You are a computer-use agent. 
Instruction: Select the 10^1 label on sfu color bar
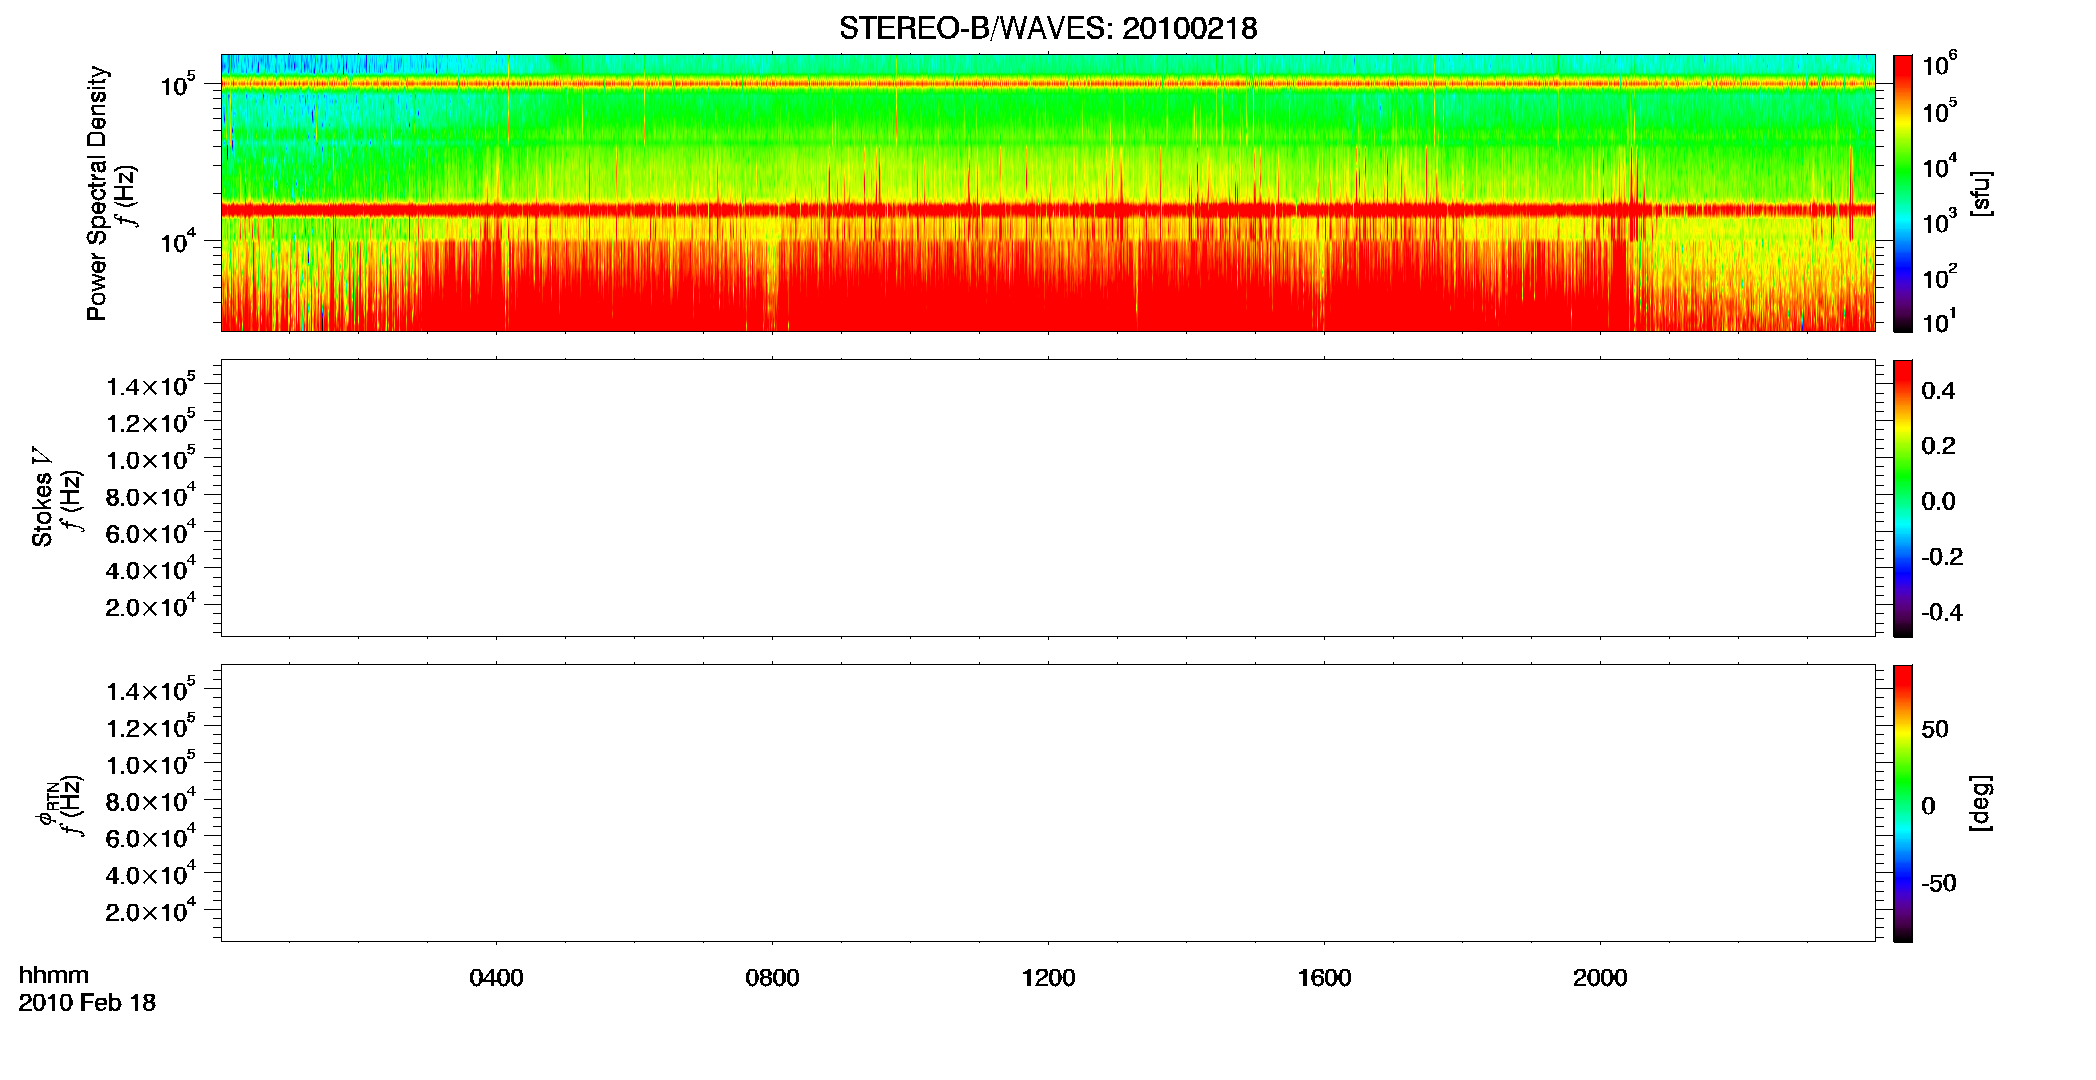point(1939,322)
